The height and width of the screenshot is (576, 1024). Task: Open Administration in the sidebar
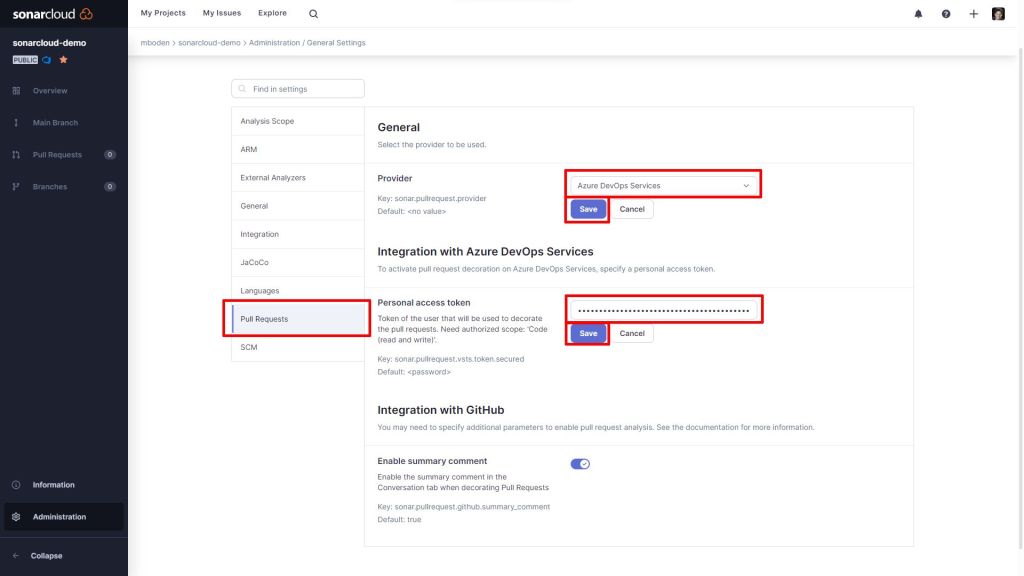59,517
